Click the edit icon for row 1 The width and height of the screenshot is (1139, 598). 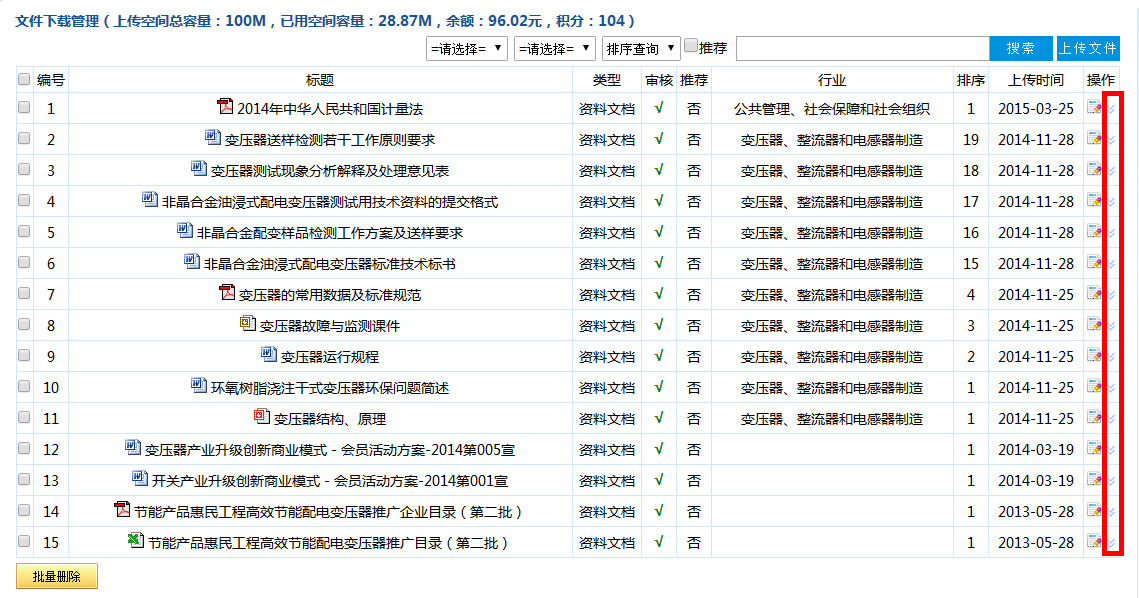point(1094,108)
